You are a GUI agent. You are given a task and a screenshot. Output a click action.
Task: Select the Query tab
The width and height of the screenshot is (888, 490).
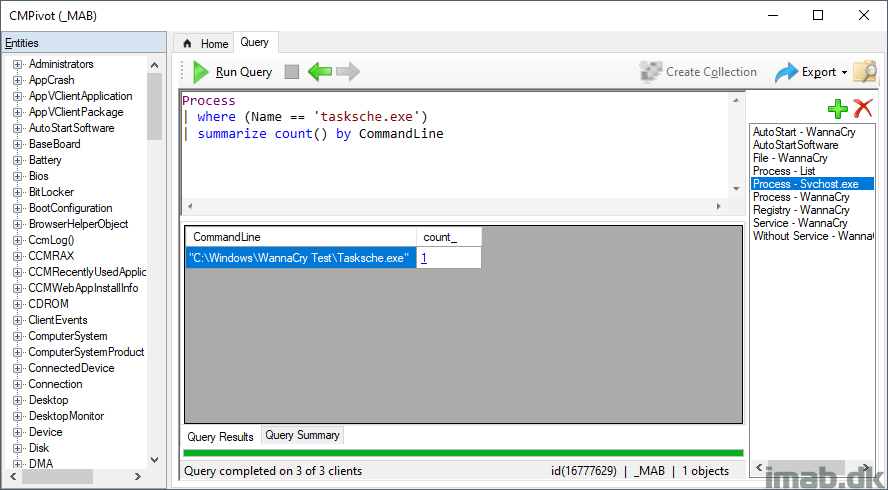[x=254, y=42]
